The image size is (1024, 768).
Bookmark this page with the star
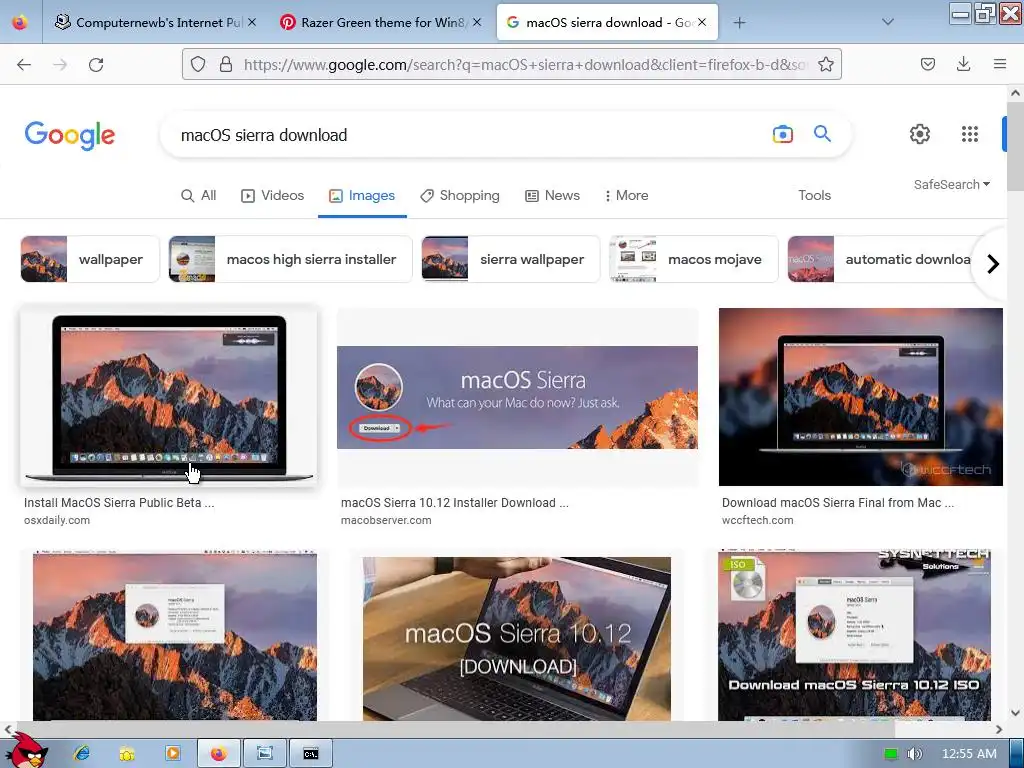coord(825,64)
